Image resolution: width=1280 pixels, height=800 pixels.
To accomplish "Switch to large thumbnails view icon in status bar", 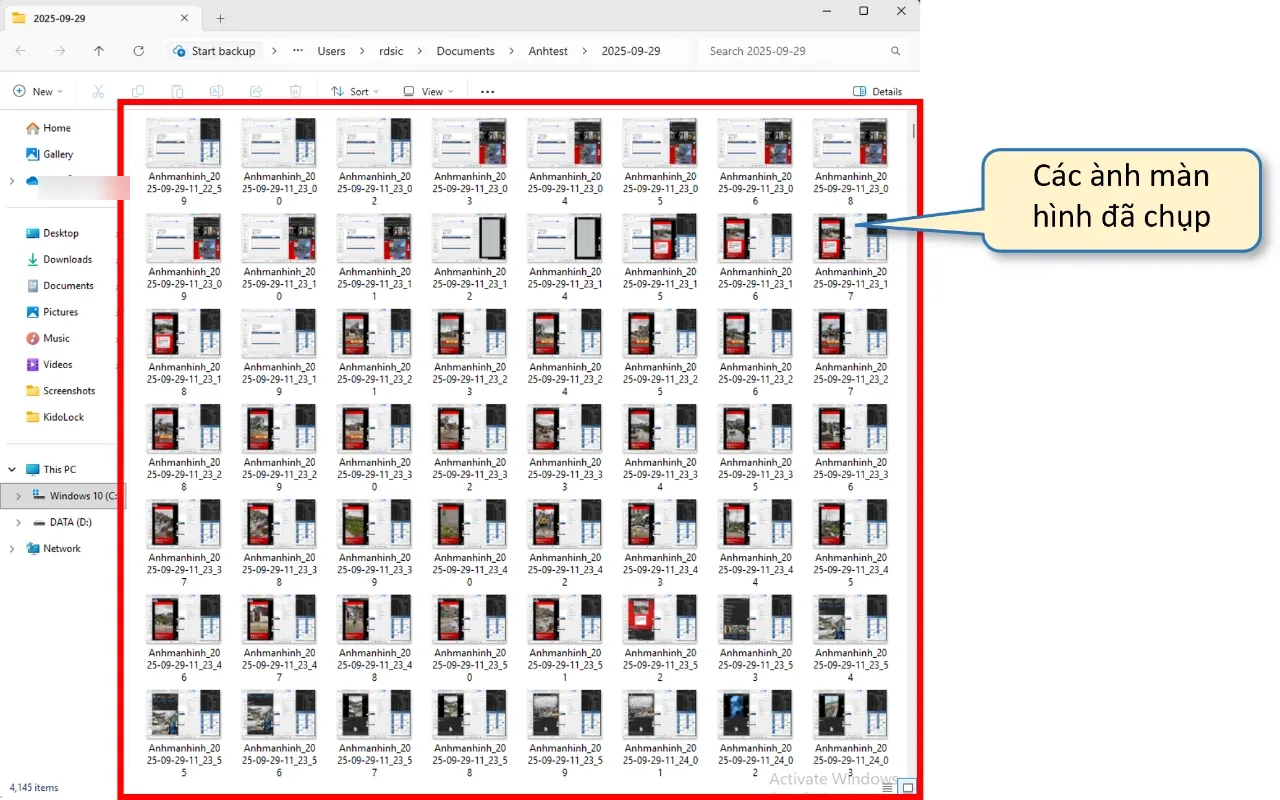I will pos(908,787).
